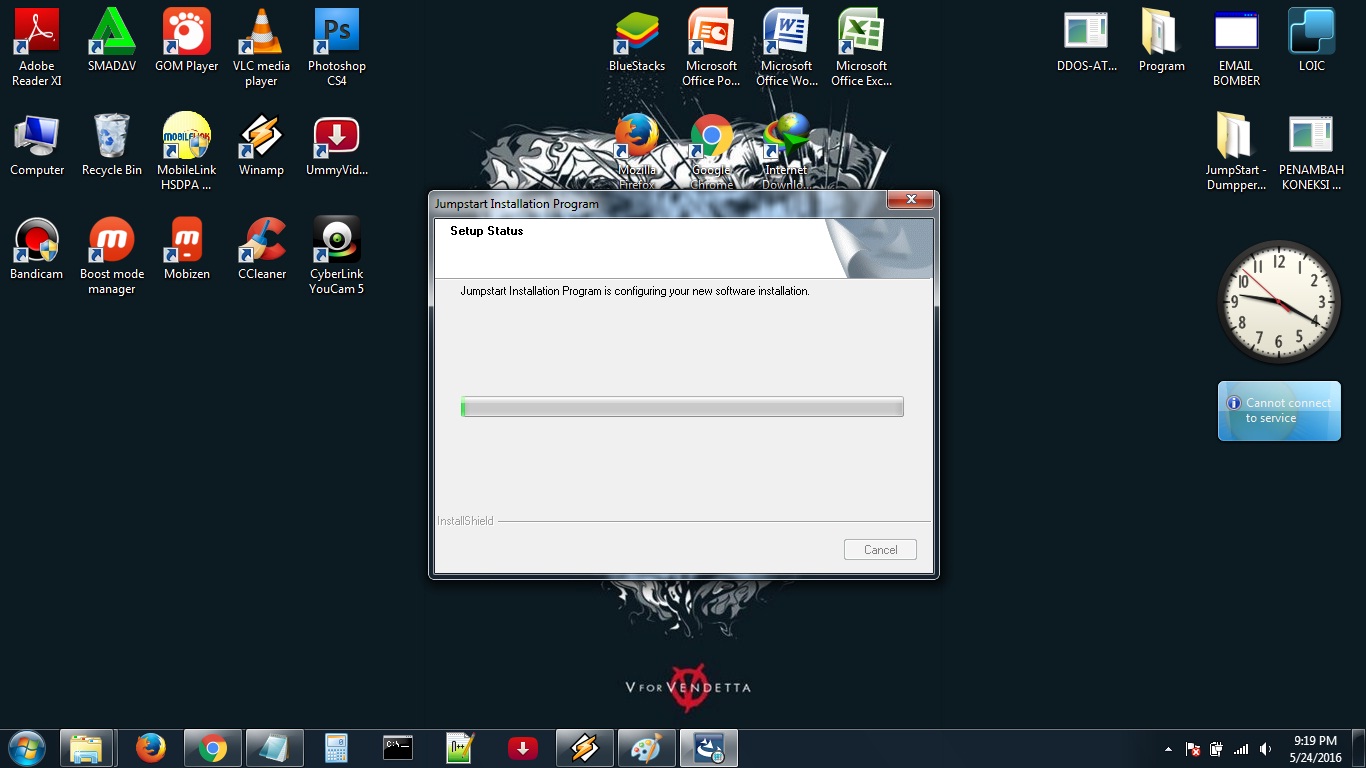The image size is (1366, 768).
Task: Open Windows Explorer from taskbar
Action: point(87,748)
